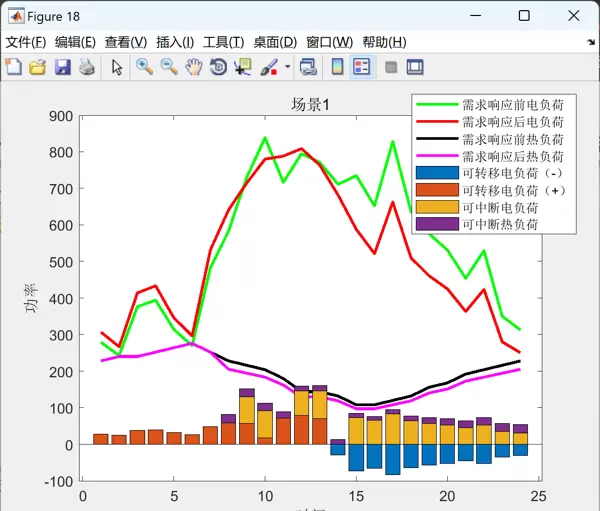
Task: Select the Zoom In magnifier tool
Action: point(145,67)
